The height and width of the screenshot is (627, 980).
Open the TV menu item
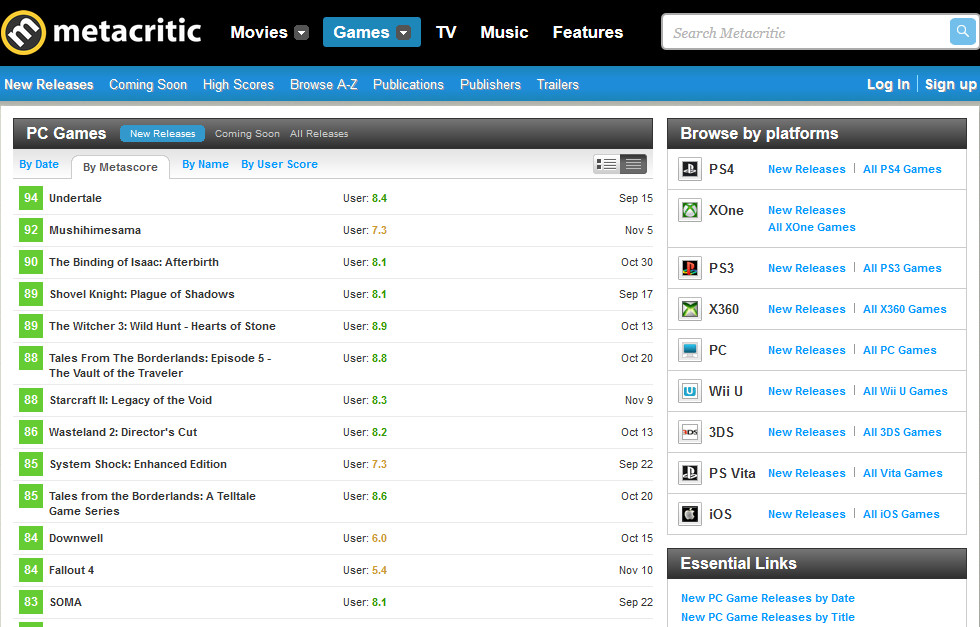click(x=446, y=32)
